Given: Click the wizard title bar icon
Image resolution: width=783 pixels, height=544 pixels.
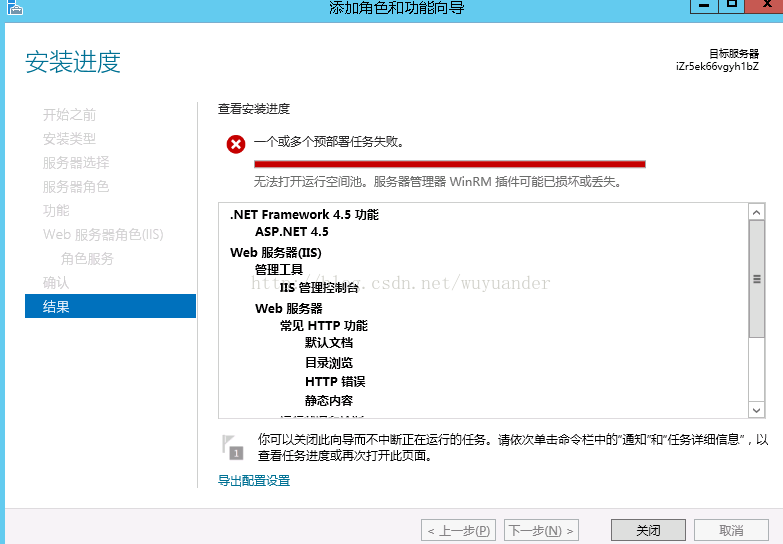Looking at the screenshot, I should [14, 7].
